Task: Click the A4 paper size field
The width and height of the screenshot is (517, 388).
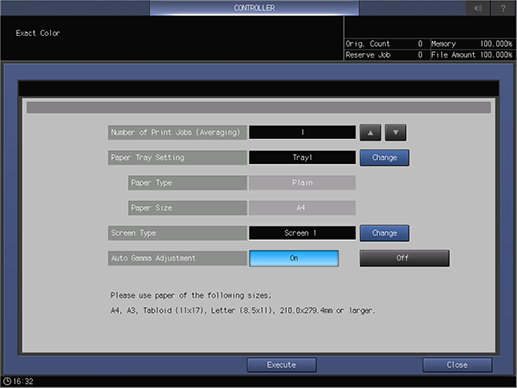Action: point(302,208)
